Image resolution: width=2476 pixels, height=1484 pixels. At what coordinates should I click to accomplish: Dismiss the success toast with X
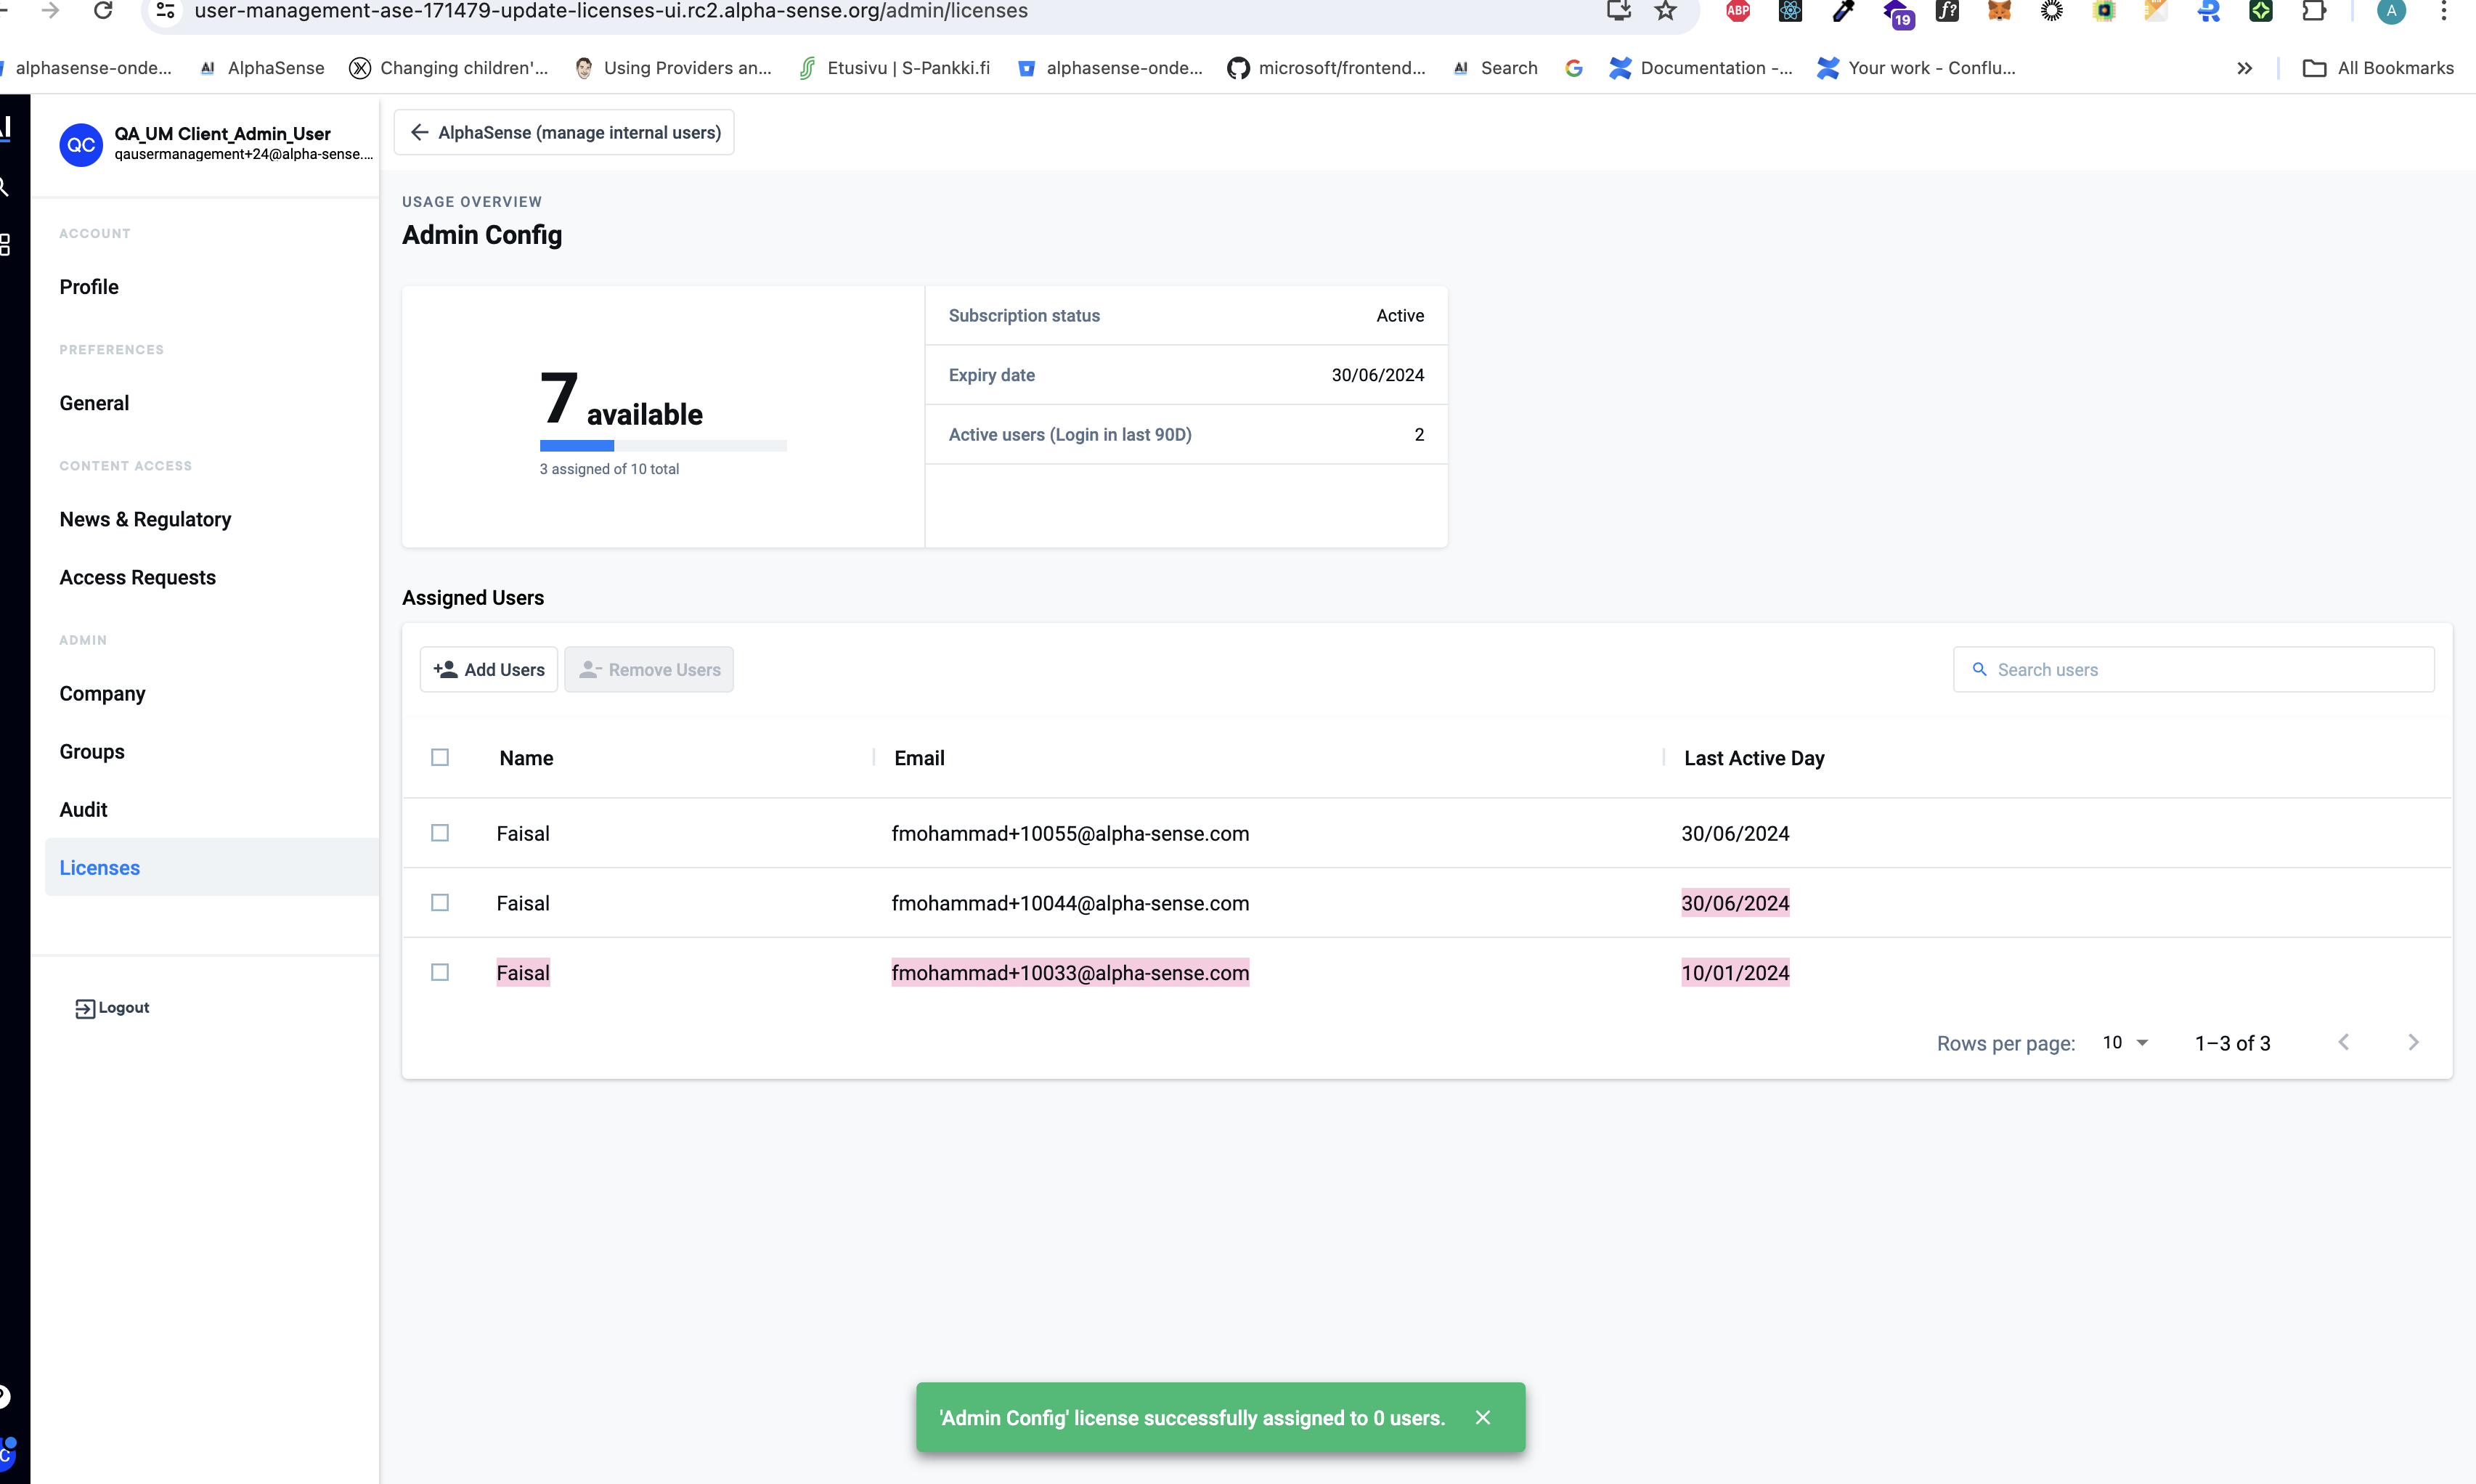point(1483,1418)
